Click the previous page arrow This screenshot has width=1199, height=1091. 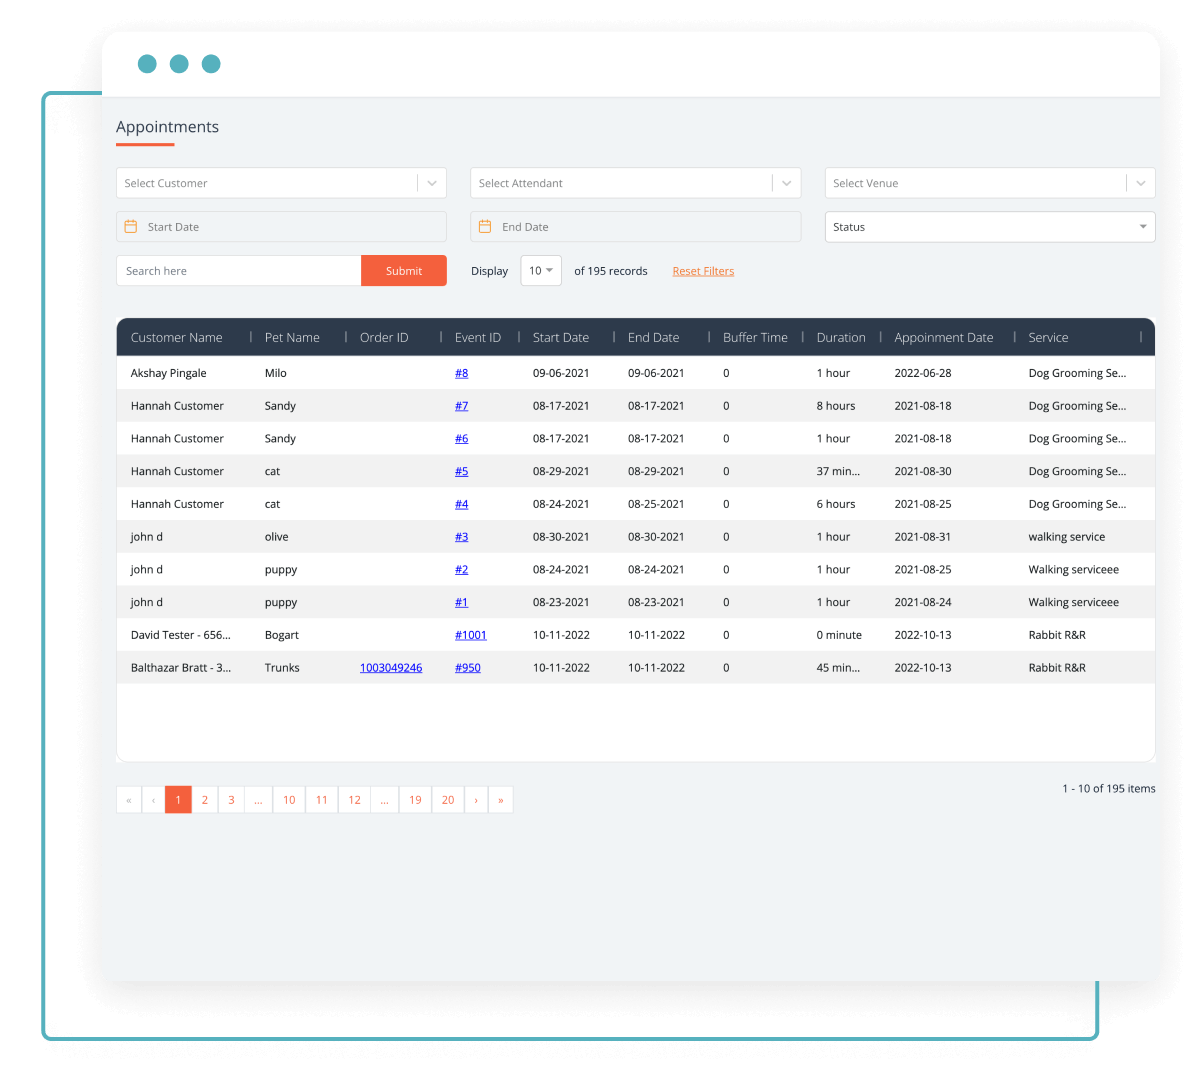click(151, 799)
